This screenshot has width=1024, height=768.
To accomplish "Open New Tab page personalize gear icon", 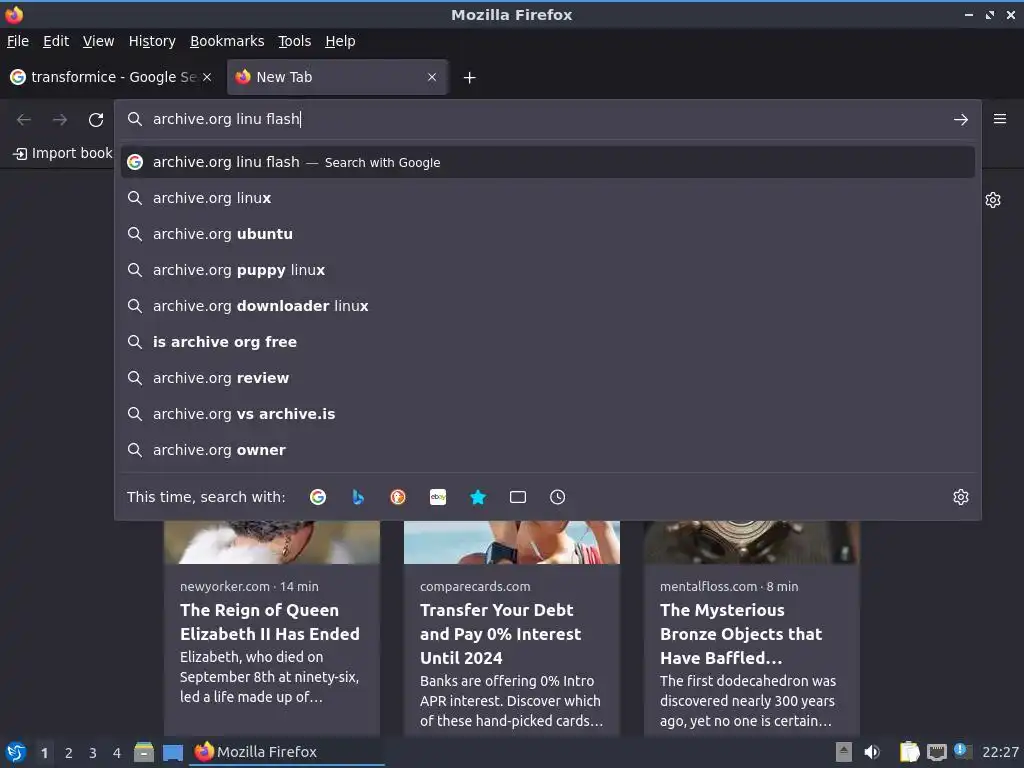I will [x=993, y=200].
